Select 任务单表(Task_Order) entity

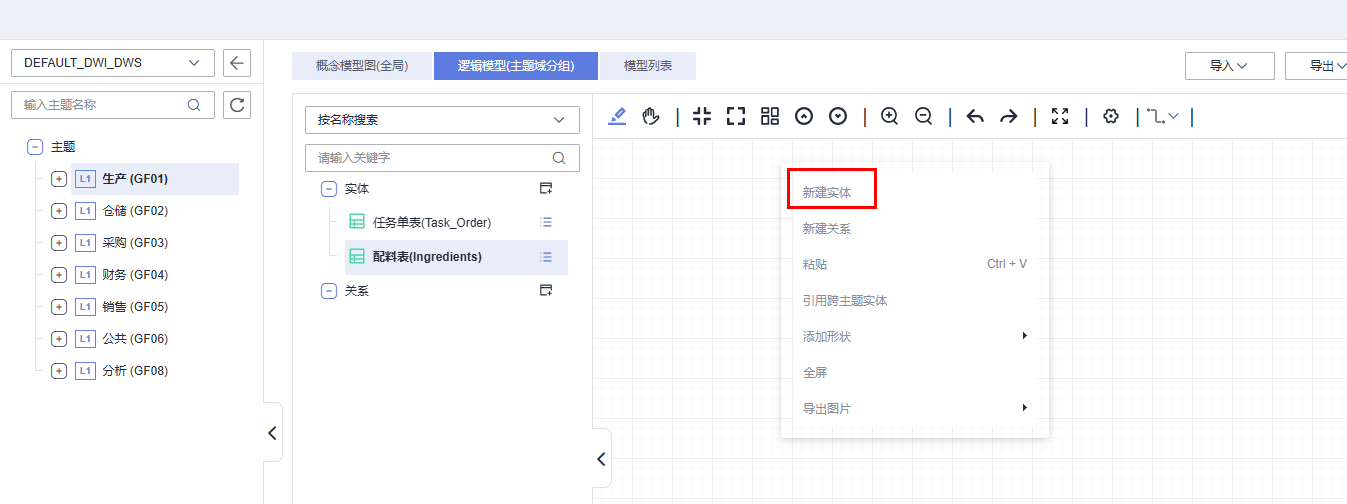(x=432, y=222)
